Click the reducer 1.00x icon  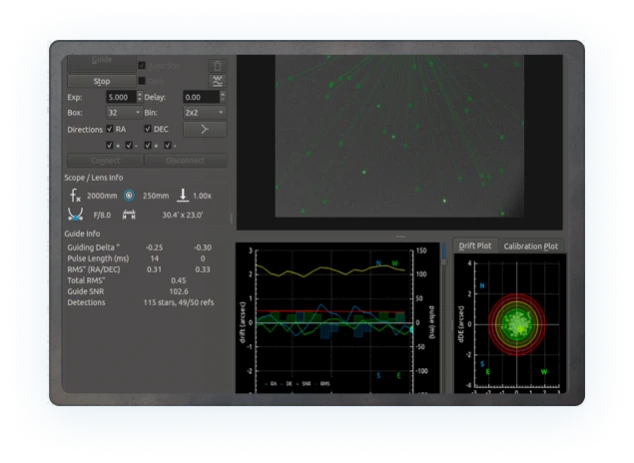[x=183, y=195]
